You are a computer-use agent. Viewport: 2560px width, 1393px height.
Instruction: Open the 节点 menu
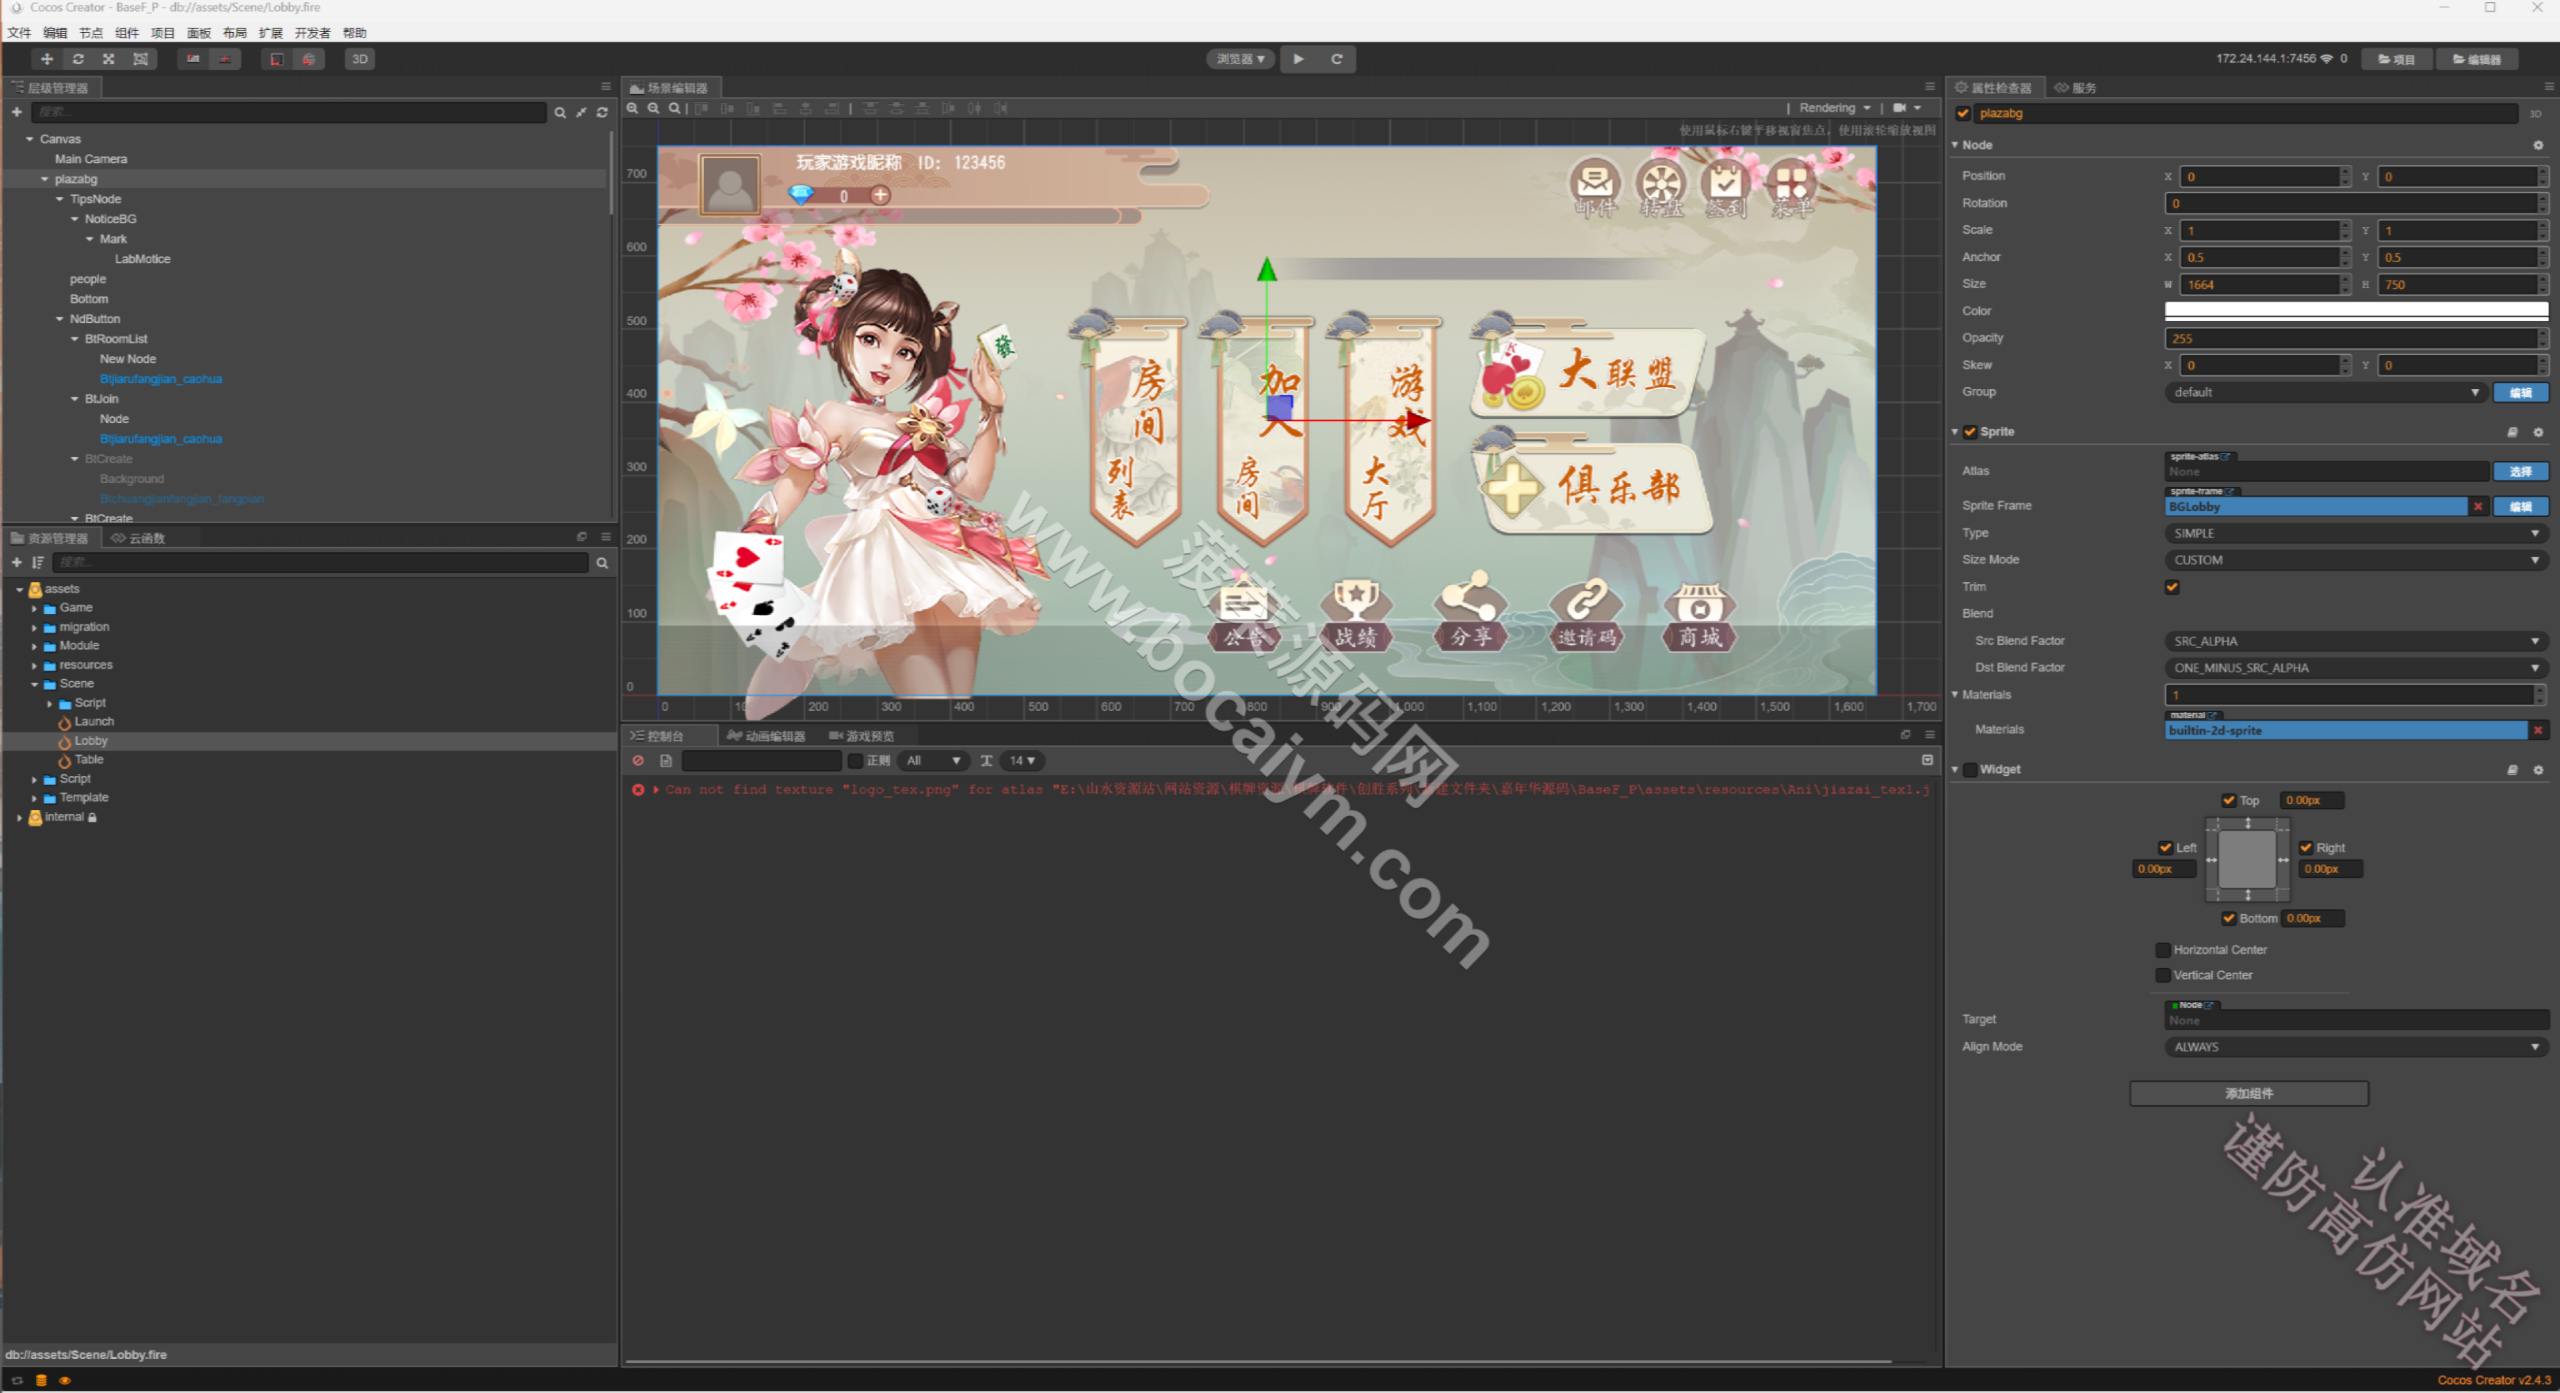tap(91, 33)
